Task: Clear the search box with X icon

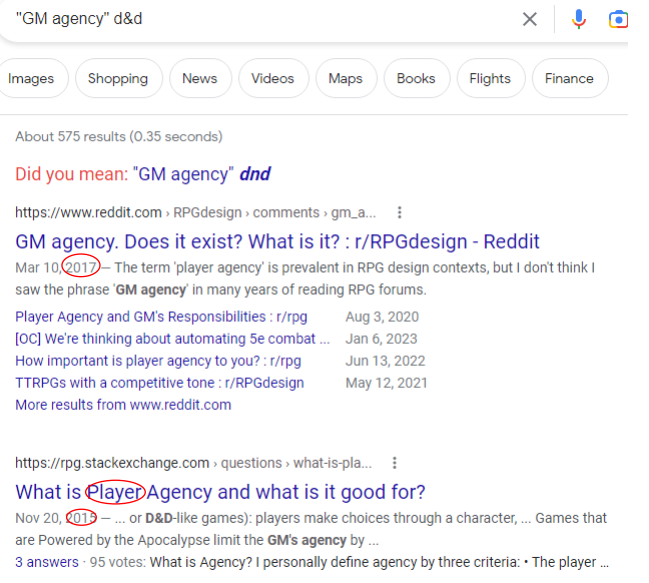Action: point(530,19)
